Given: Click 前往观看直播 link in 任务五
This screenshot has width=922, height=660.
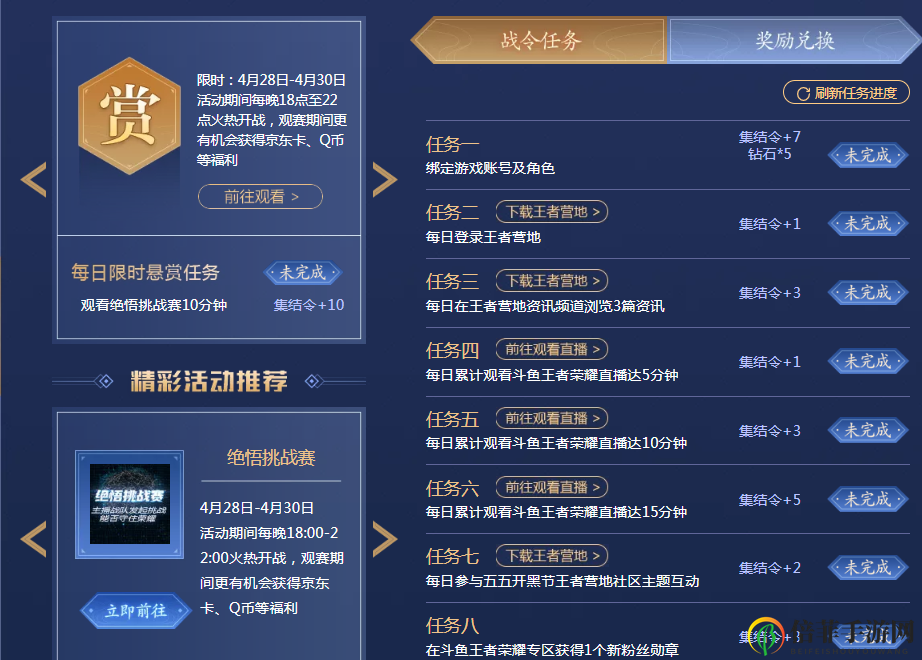Looking at the screenshot, I should click(x=552, y=418).
